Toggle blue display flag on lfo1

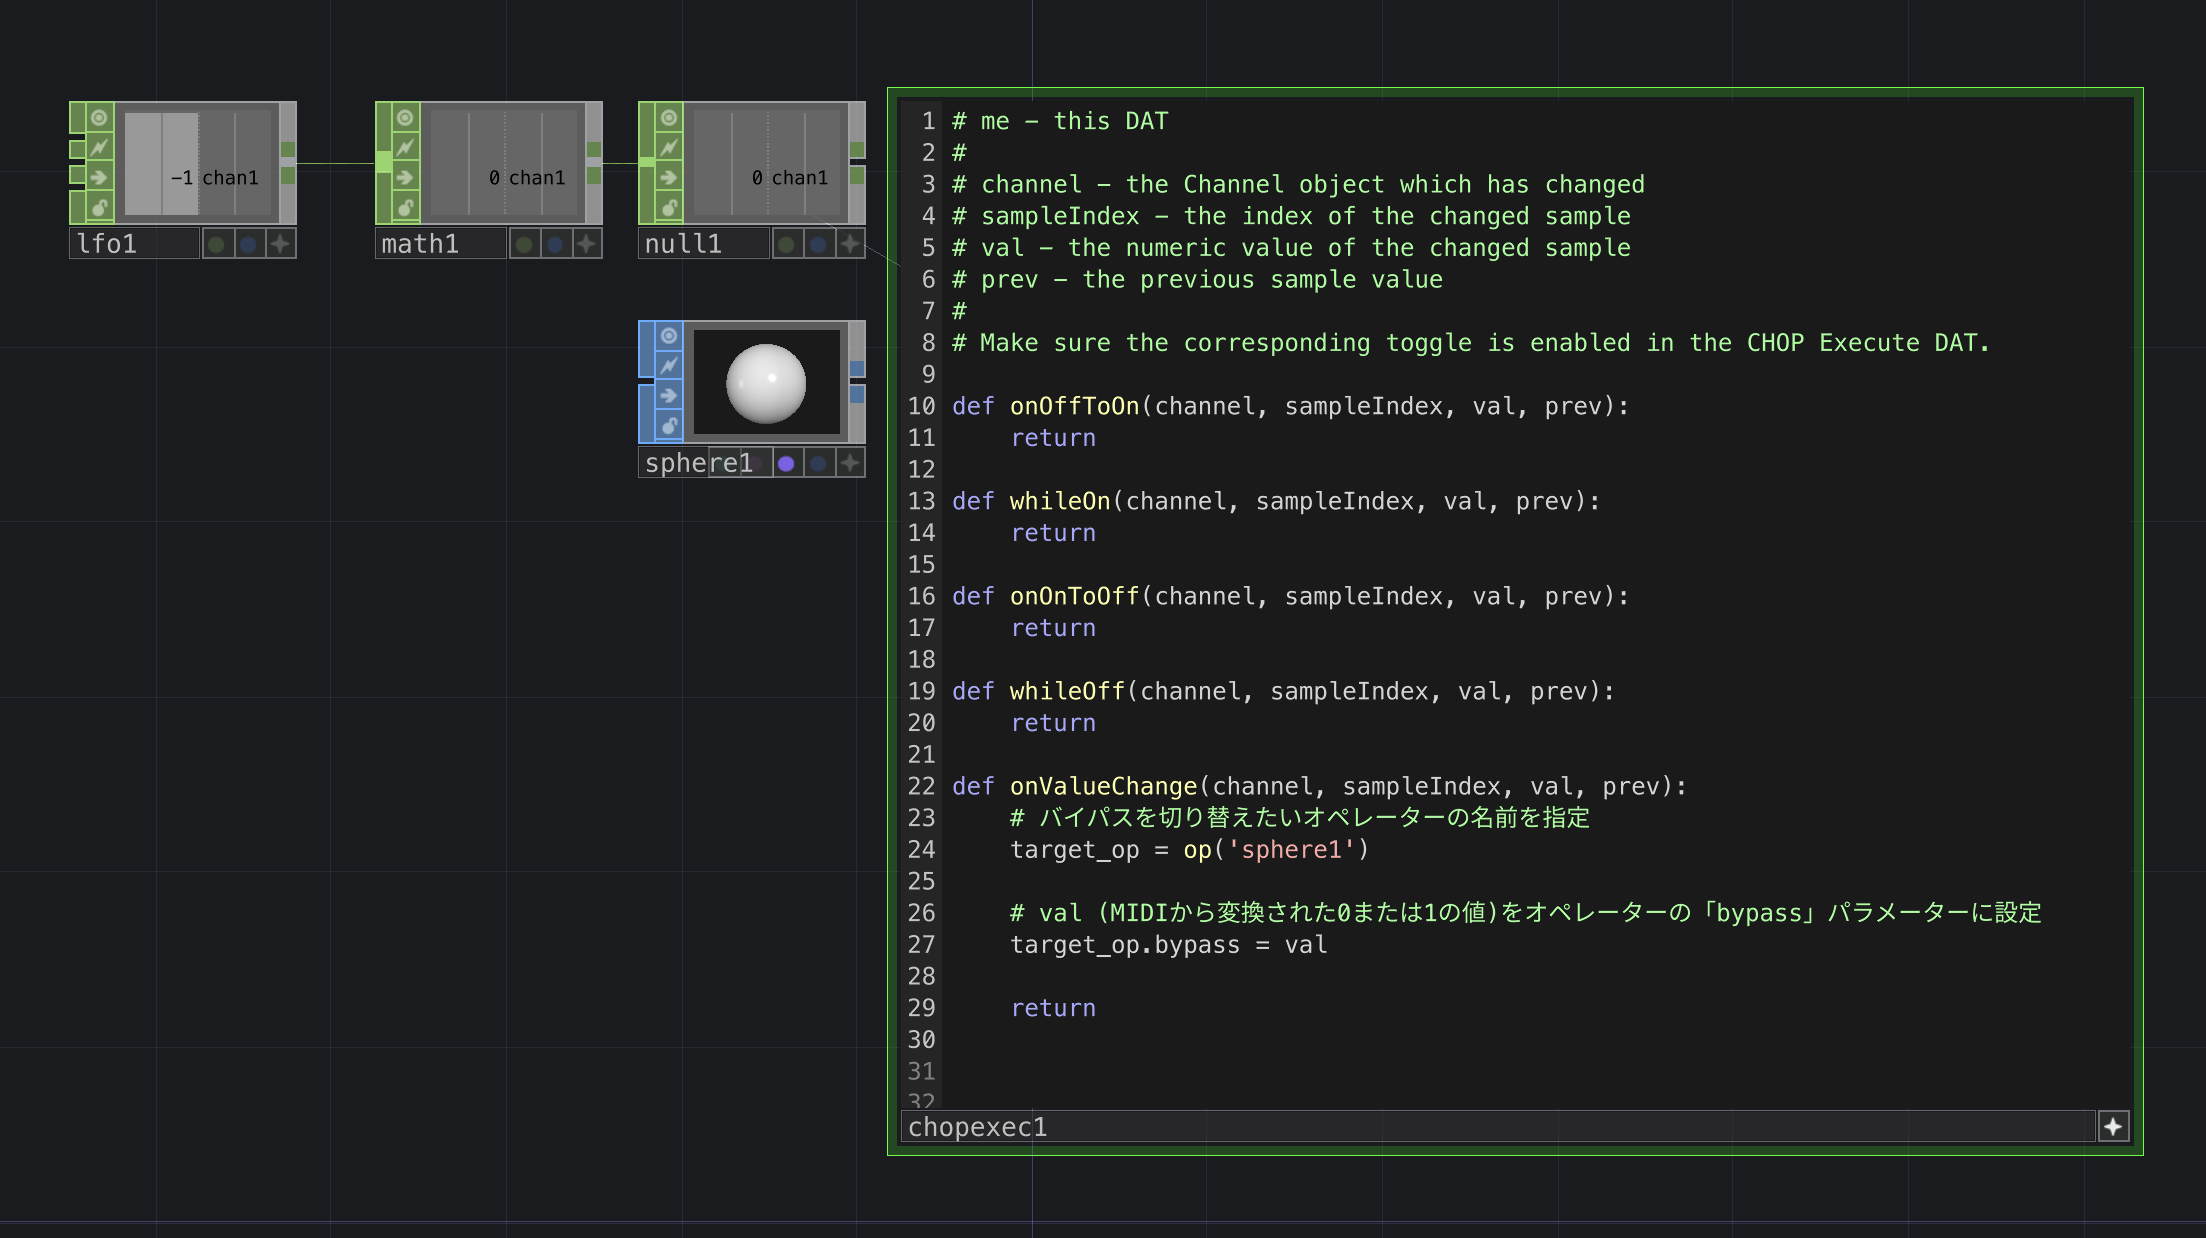(x=248, y=244)
